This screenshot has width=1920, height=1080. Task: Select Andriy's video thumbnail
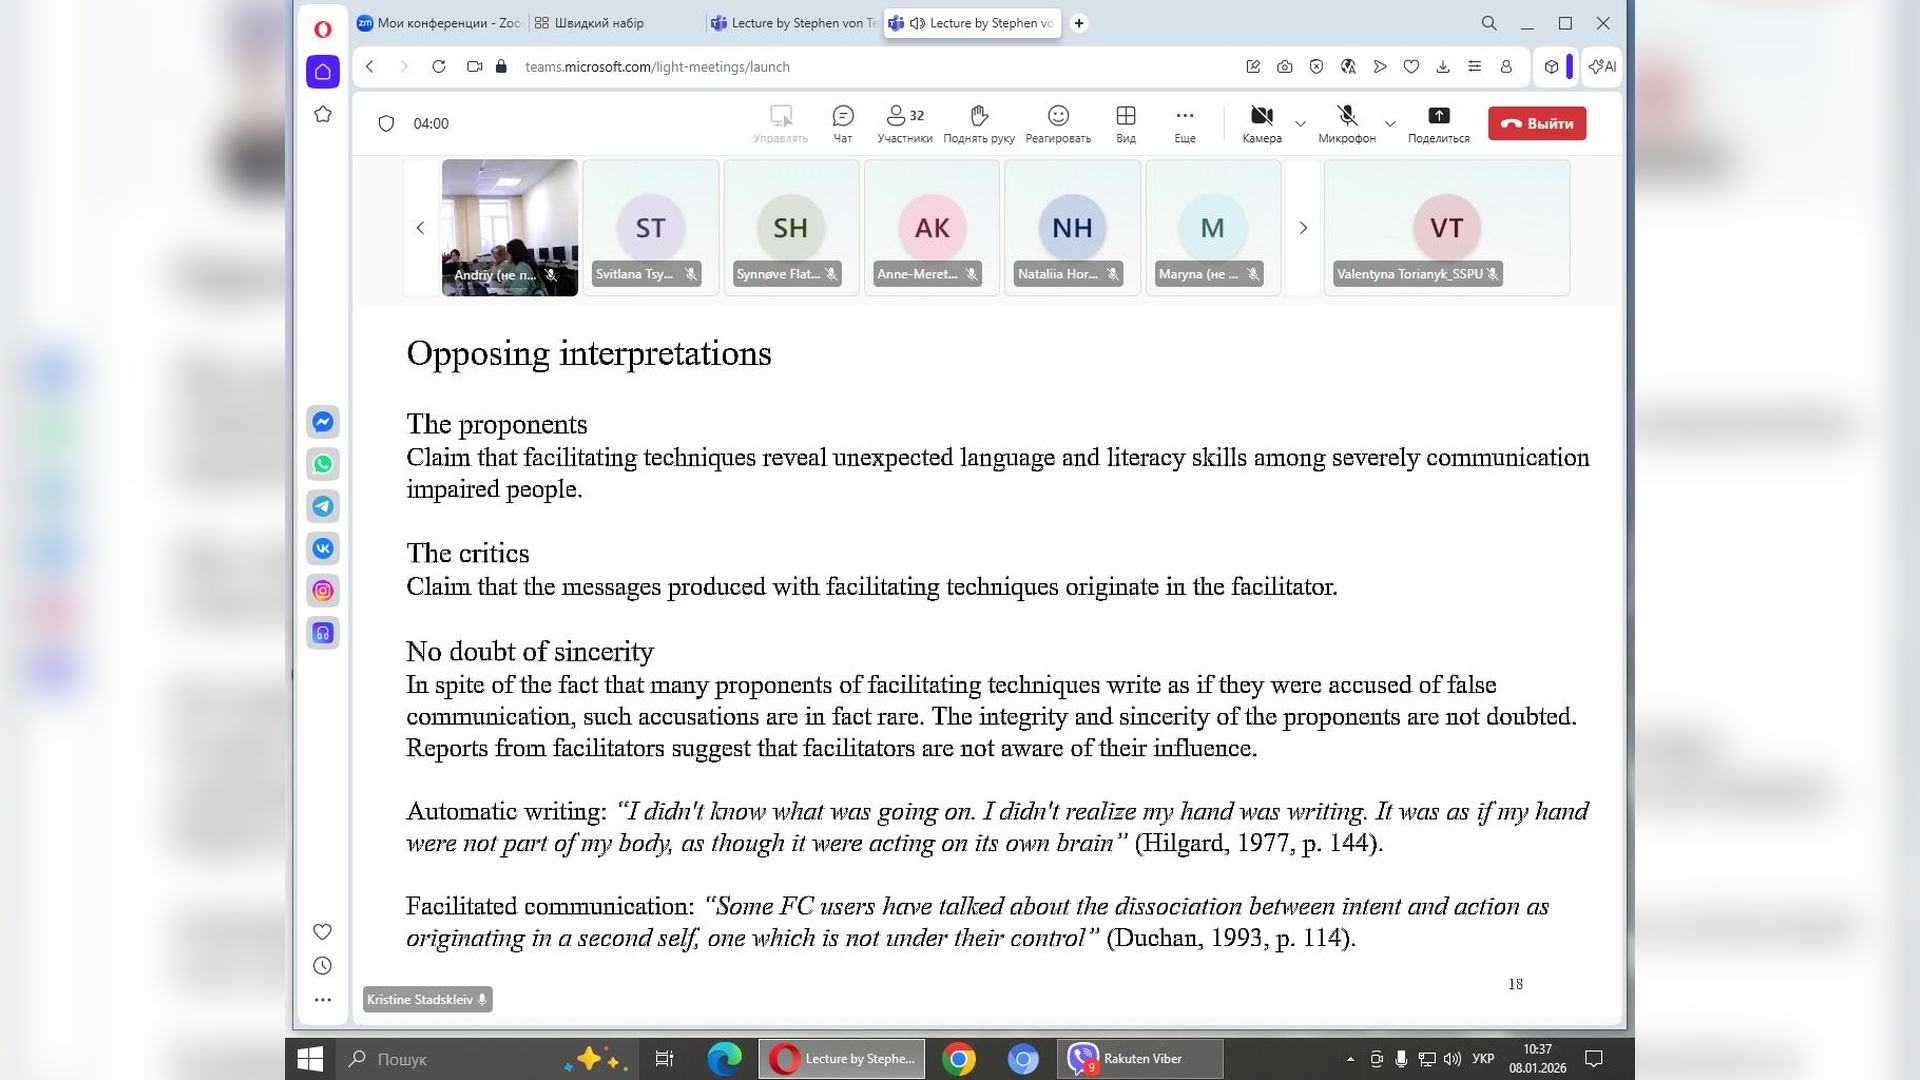pos(509,228)
